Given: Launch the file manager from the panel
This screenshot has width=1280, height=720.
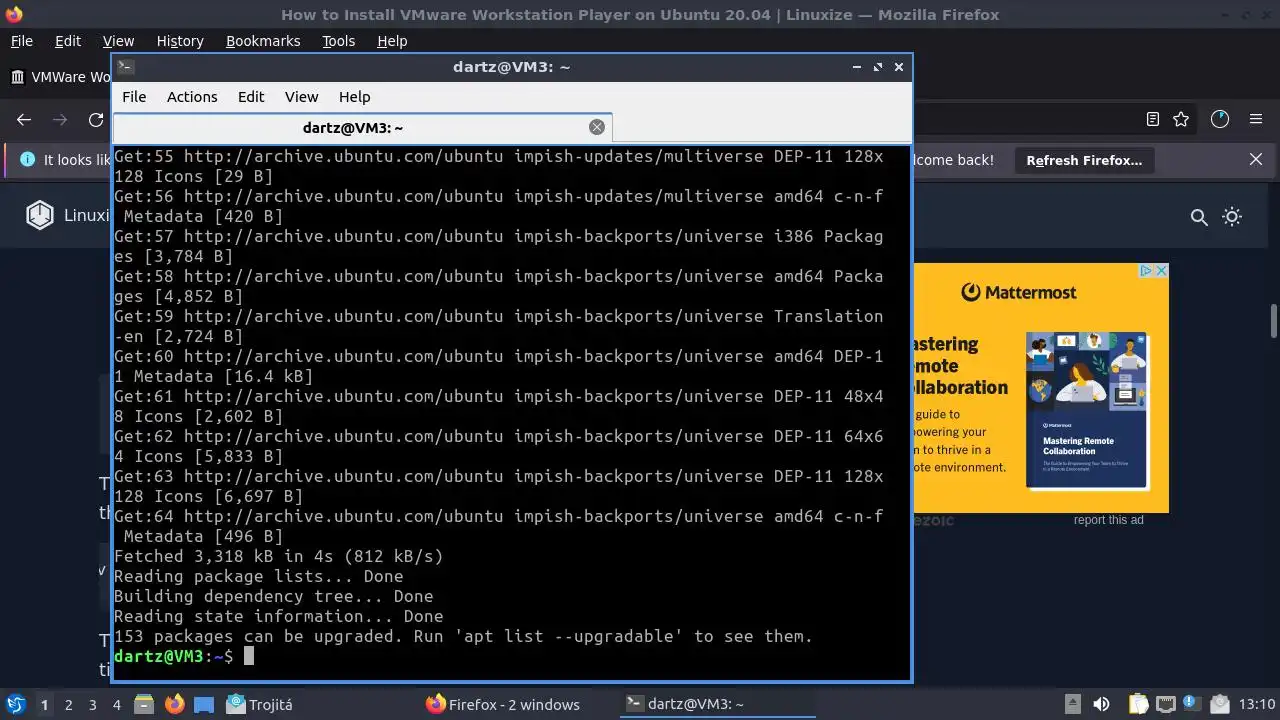Looking at the screenshot, I should pyautogui.click(x=143, y=704).
